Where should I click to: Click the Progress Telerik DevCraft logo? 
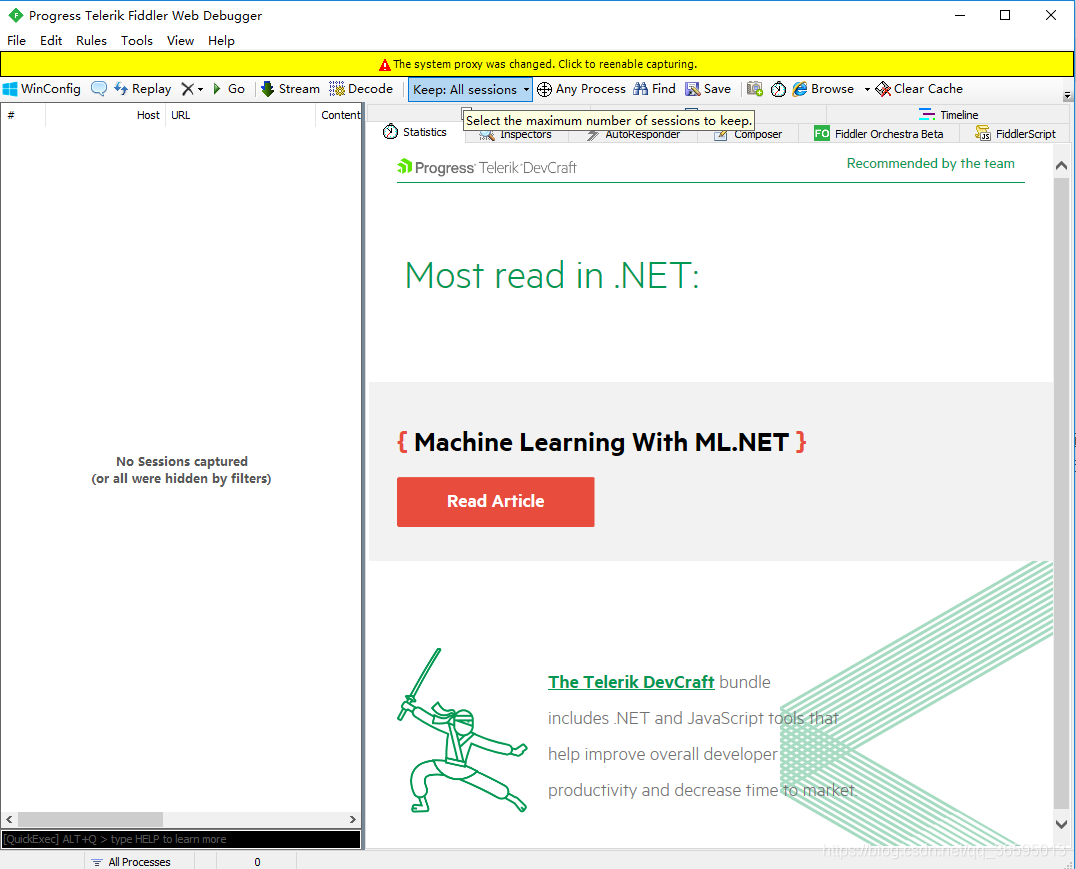[487, 167]
